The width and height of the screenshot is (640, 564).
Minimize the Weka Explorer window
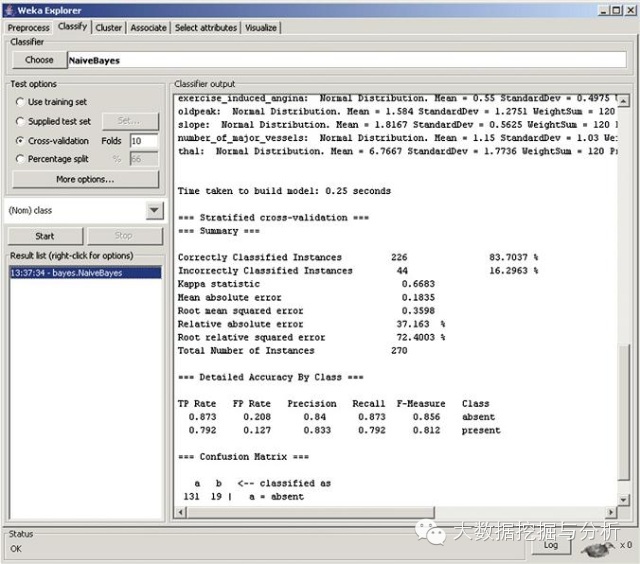coord(604,10)
